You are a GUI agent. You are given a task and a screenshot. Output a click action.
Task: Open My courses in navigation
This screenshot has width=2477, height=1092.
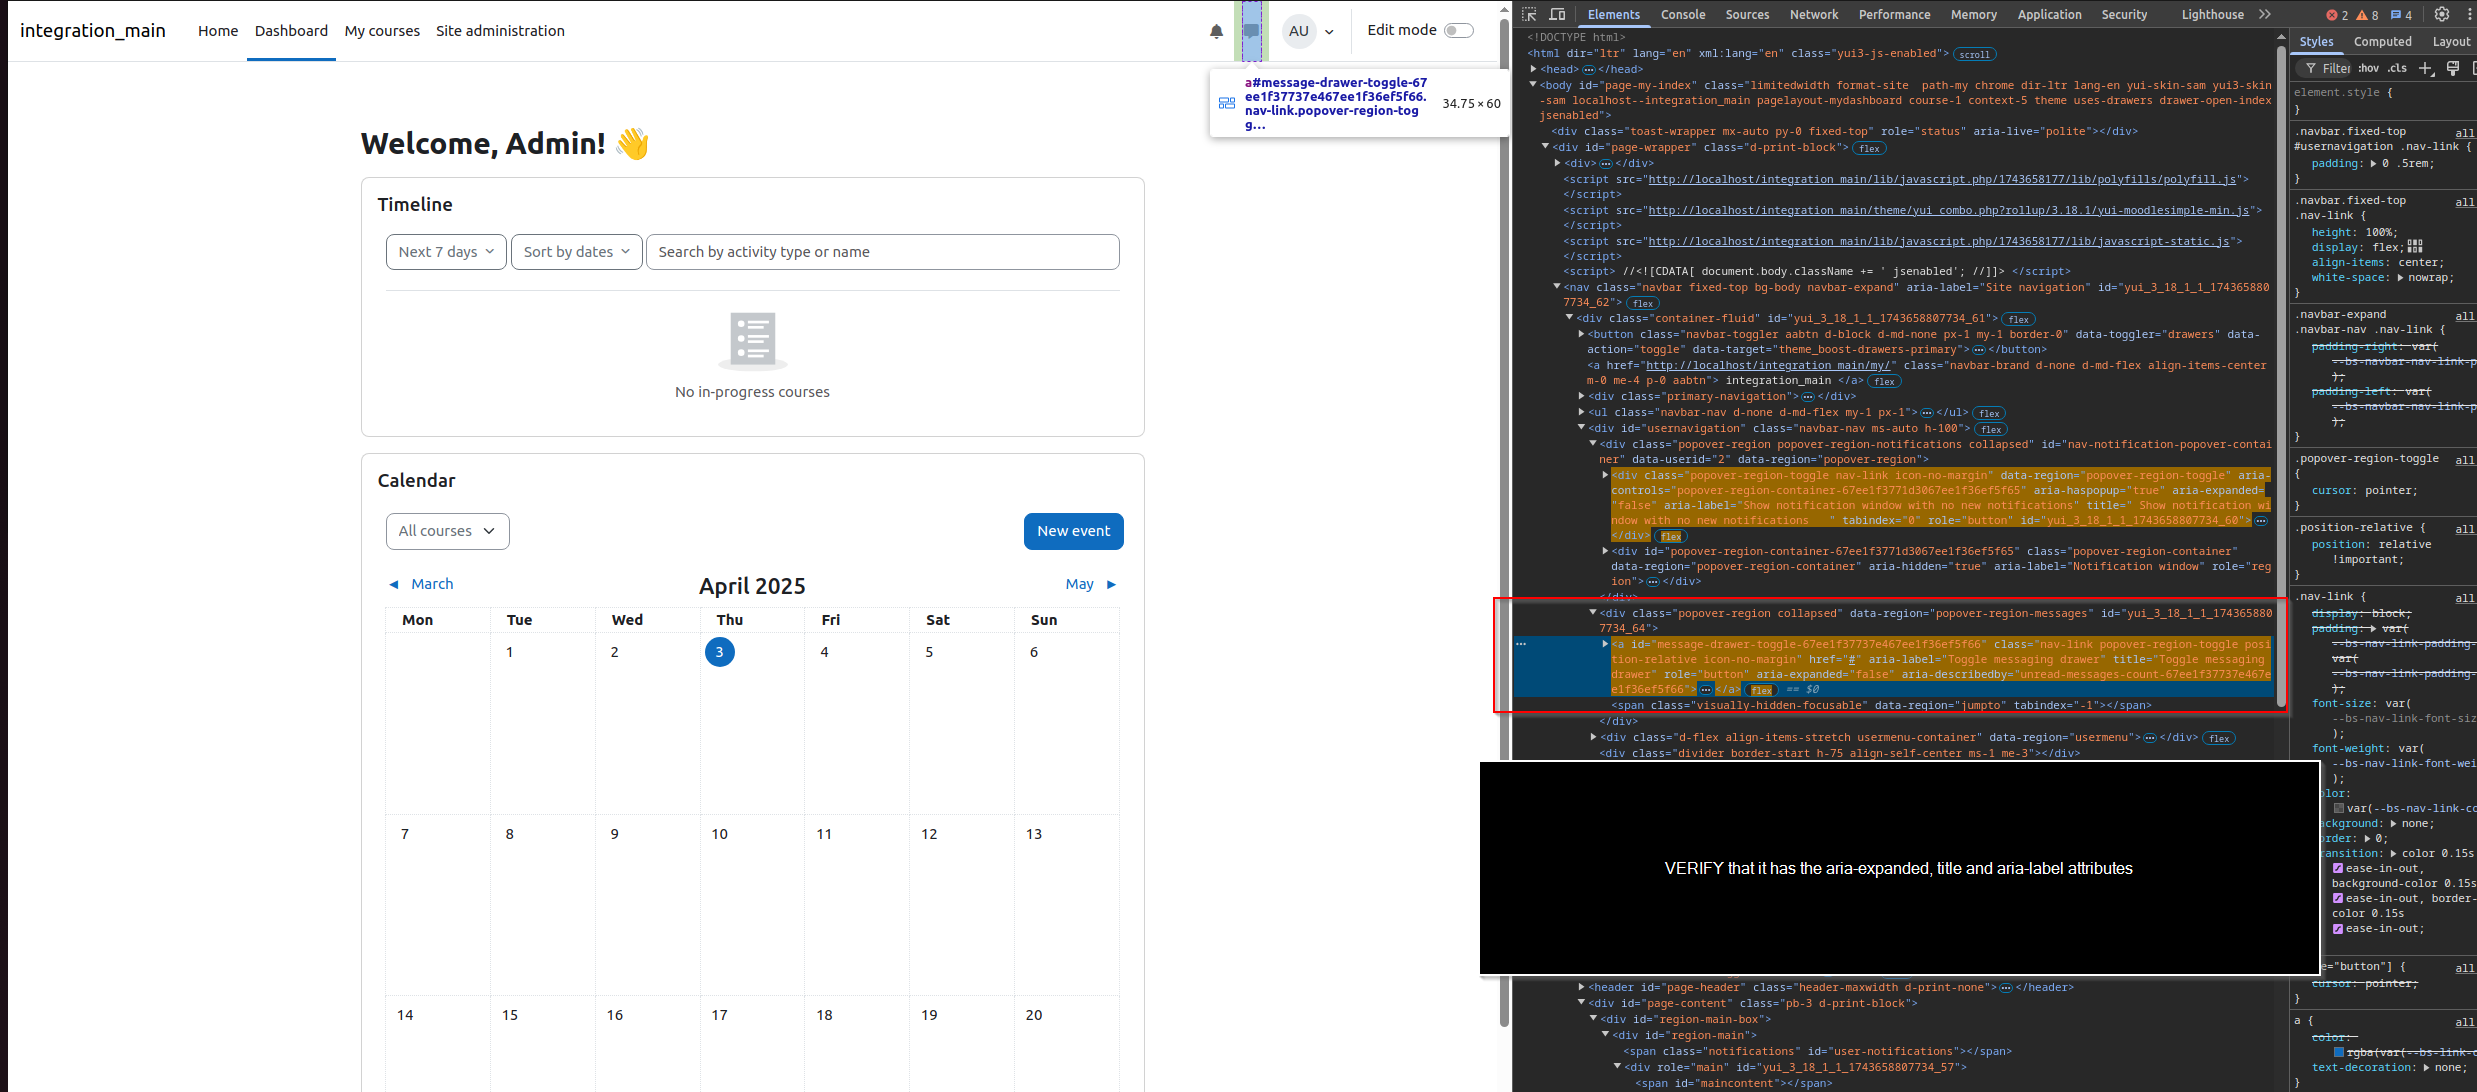[x=382, y=31]
